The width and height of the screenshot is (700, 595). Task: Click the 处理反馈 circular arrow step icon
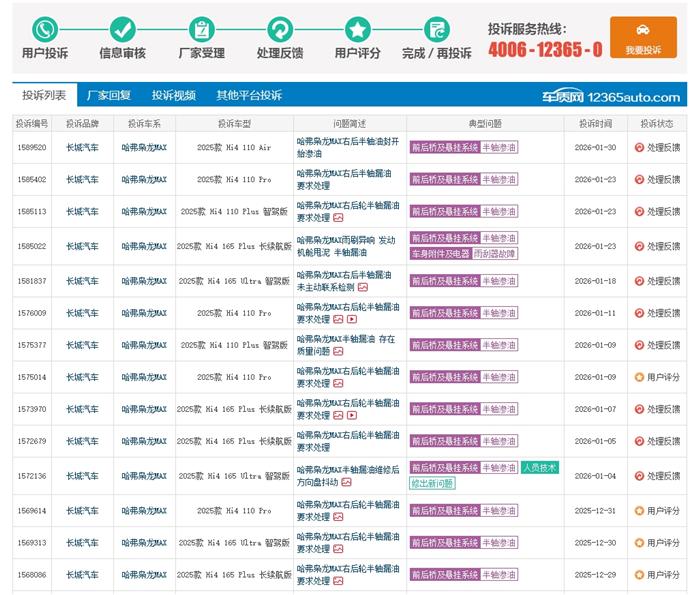click(x=280, y=29)
